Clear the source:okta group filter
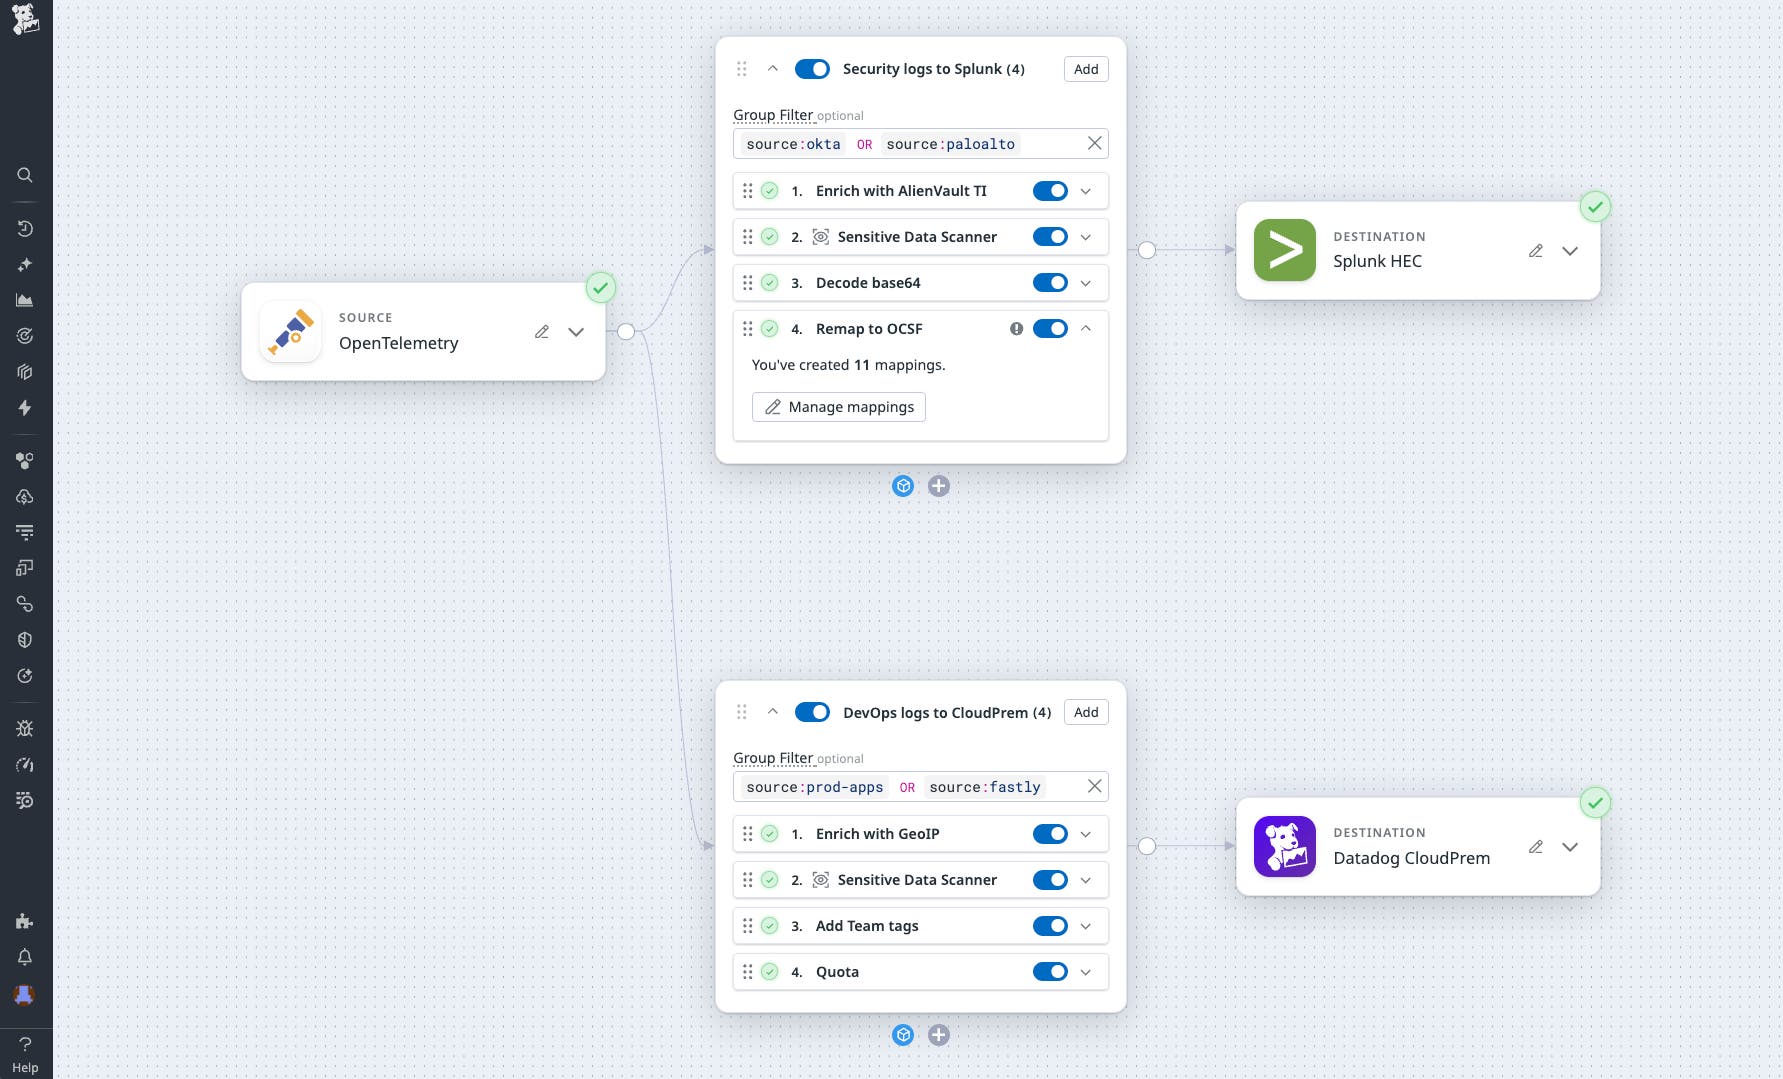The width and height of the screenshot is (1783, 1079). (x=1094, y=143)
